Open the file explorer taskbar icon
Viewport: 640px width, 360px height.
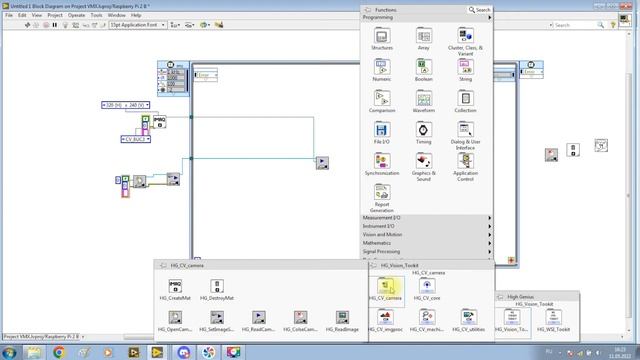coord(34,352)
